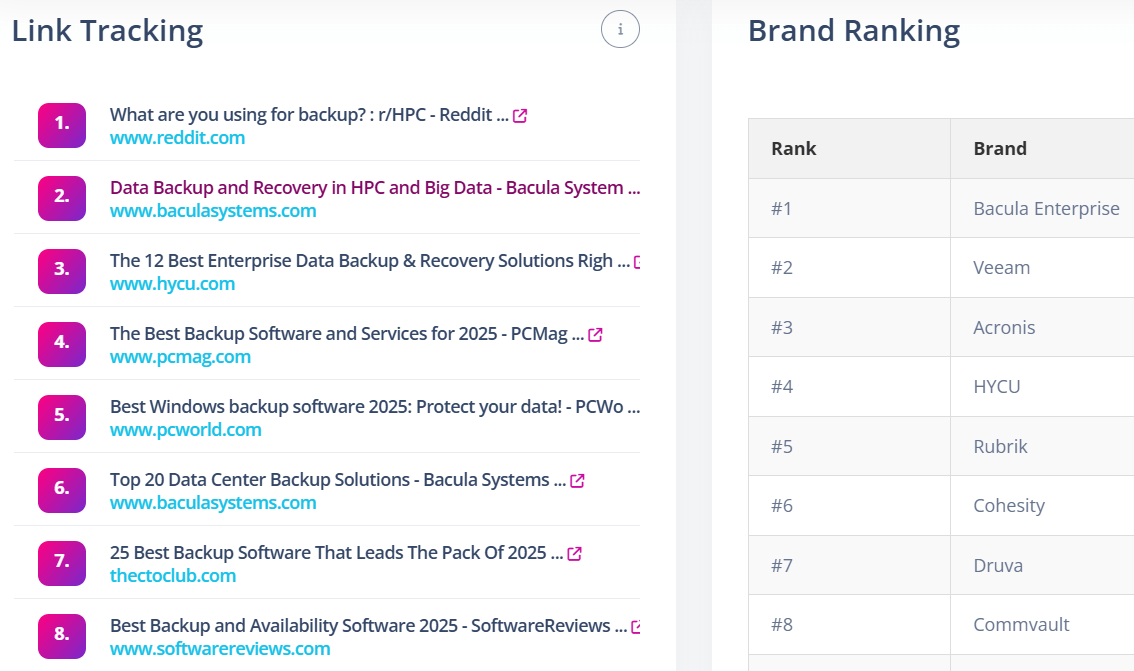Visit the thectoclub.com domain link
Screen dimensions: 1134x671
pos(173,576)
